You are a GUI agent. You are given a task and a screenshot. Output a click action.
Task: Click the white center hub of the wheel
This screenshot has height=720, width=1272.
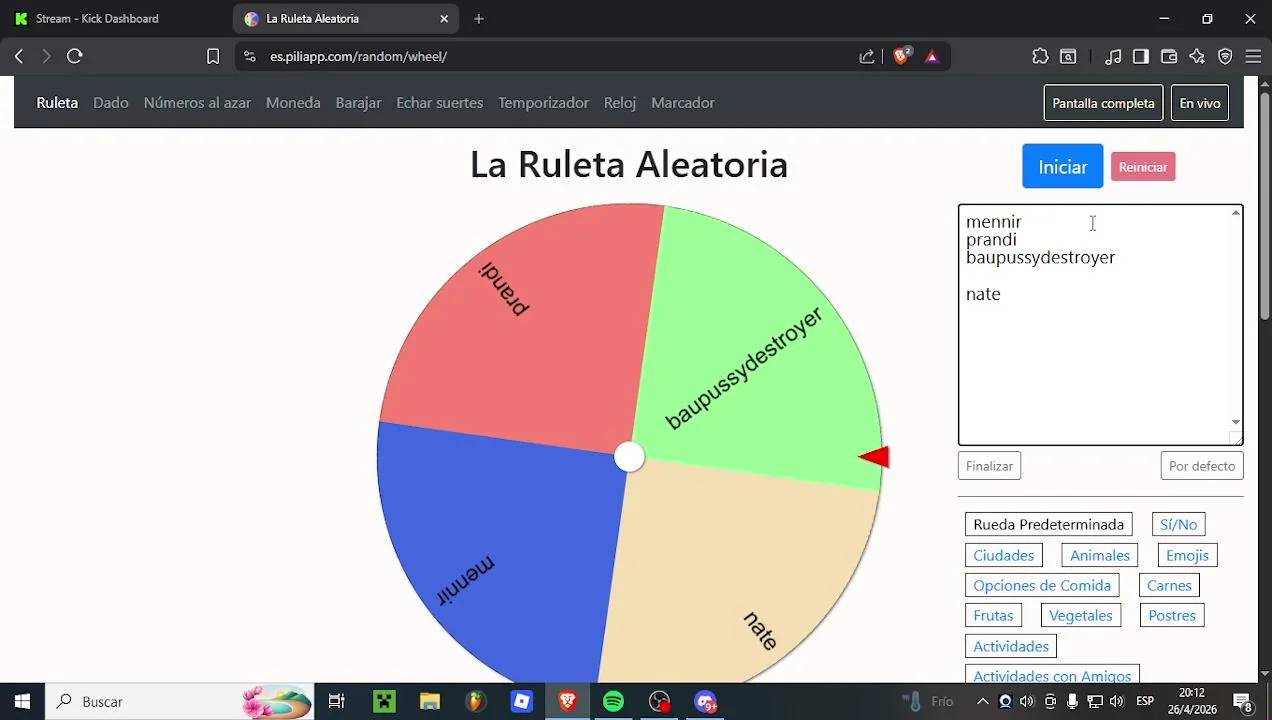click(x=629, y=457)
